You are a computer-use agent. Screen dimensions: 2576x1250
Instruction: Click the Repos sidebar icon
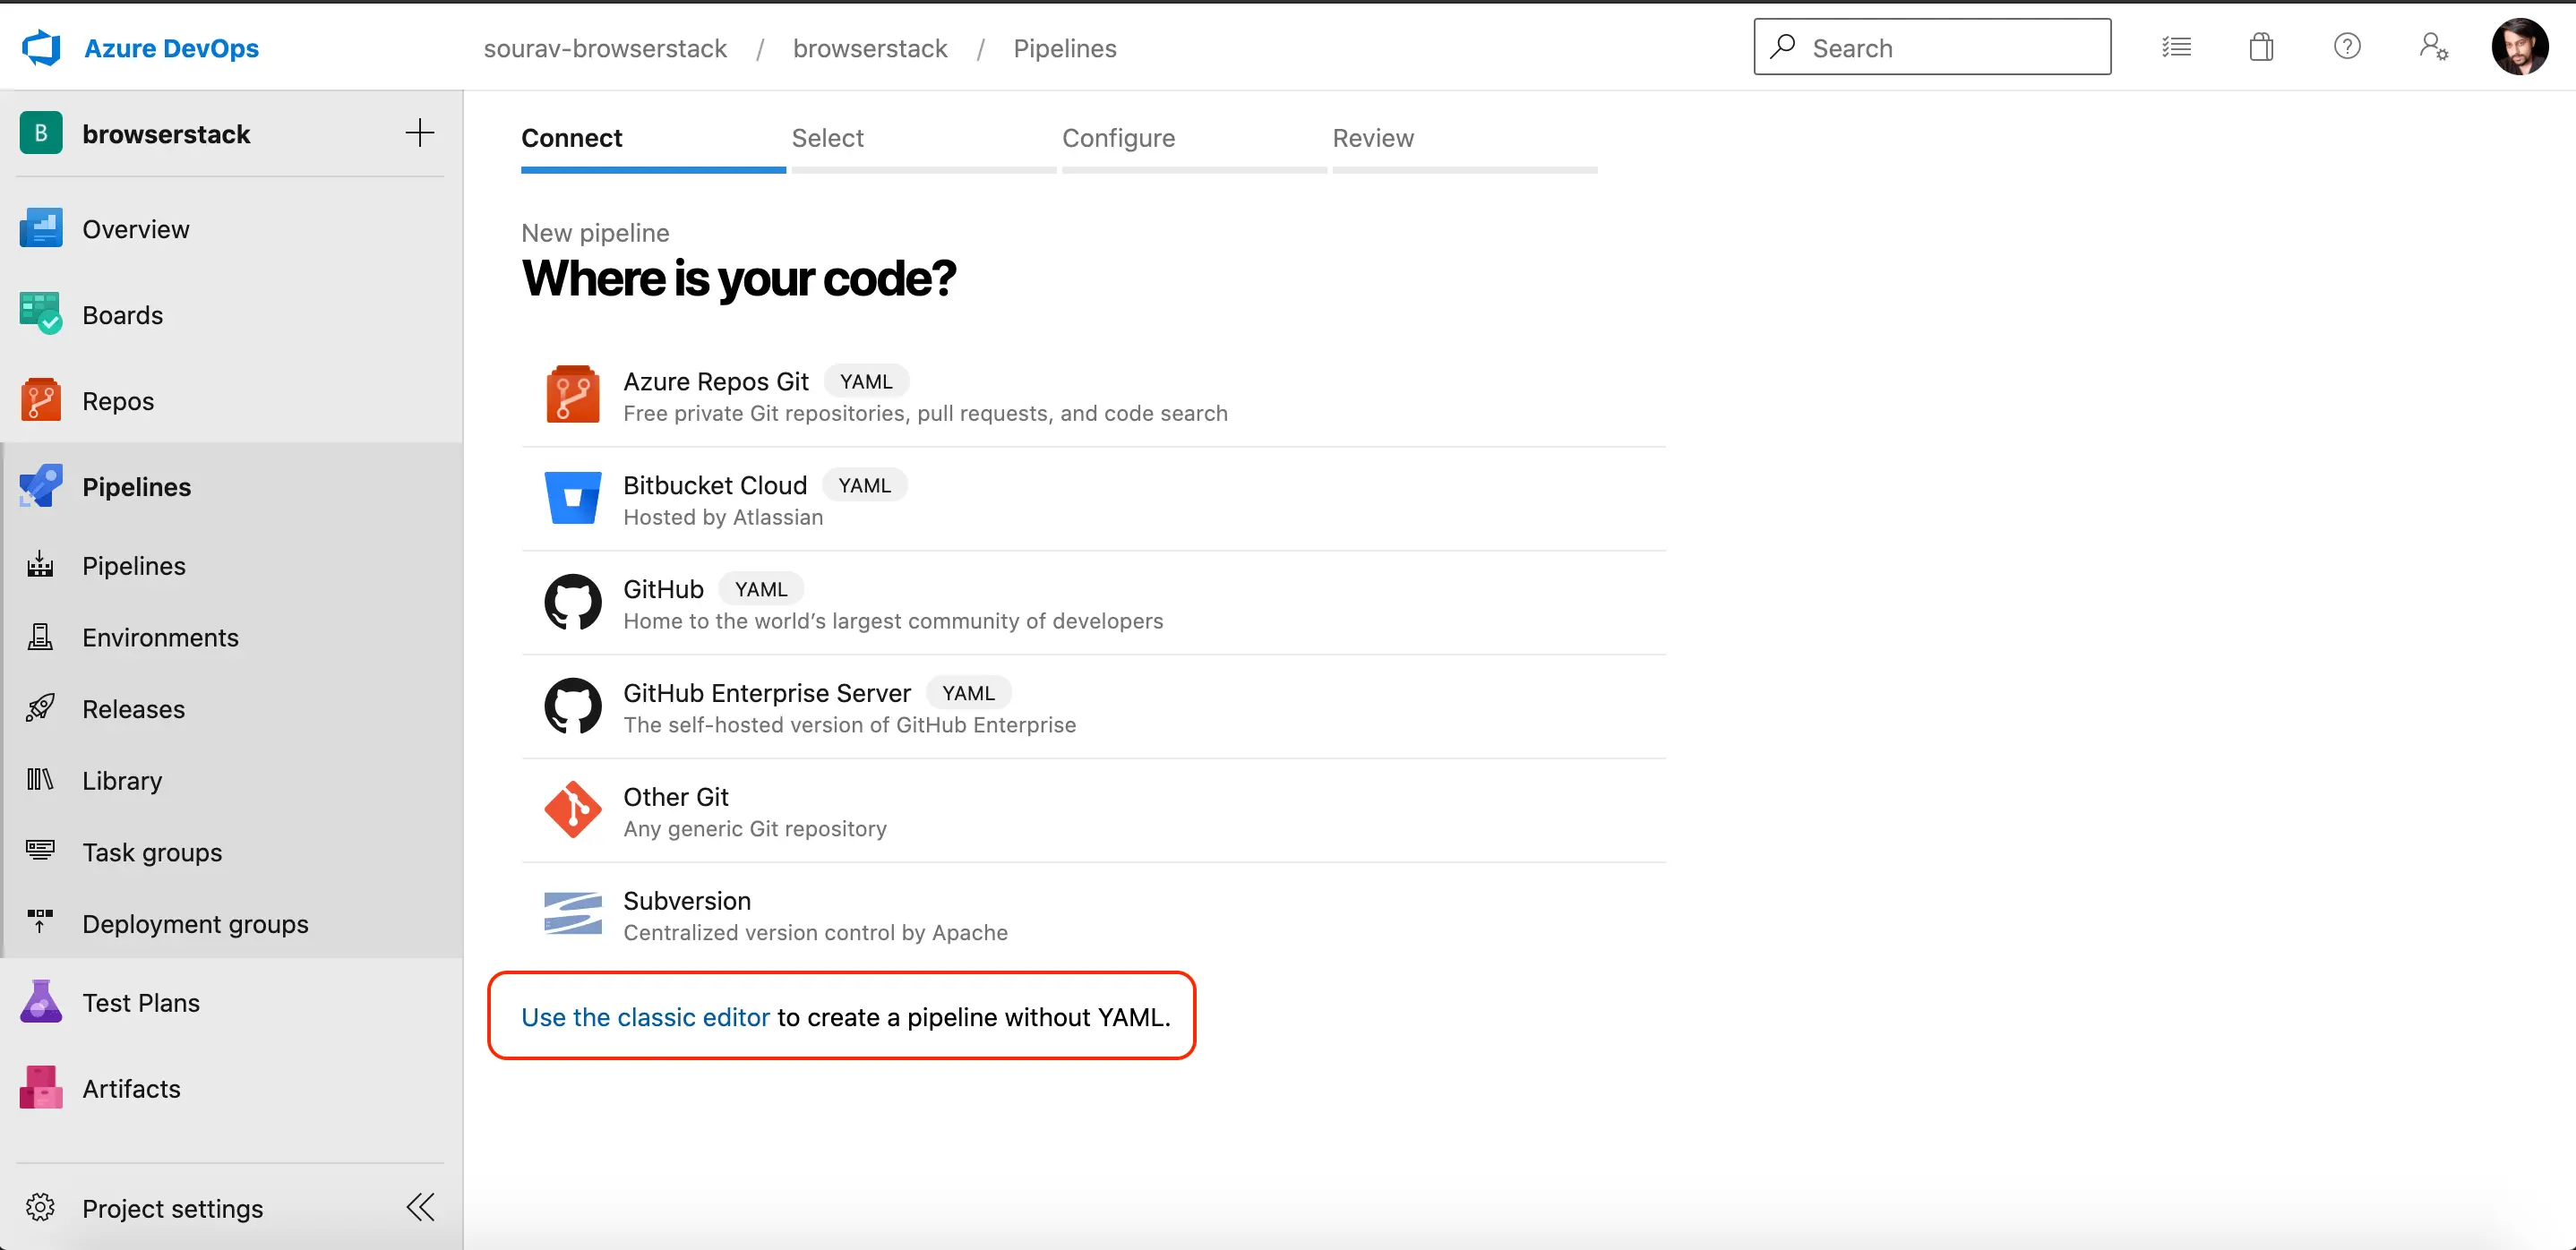tap(41, 400)
